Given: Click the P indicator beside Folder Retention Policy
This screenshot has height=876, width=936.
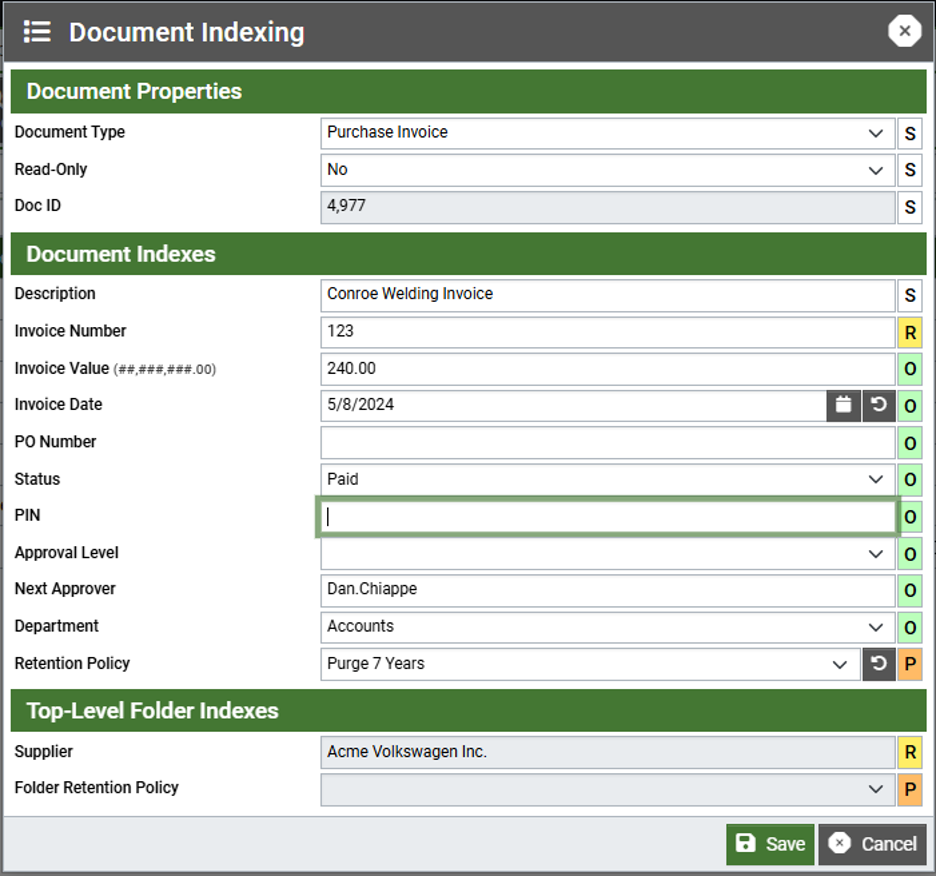Looking at the screenshot, I should click(x=910, y=789).
